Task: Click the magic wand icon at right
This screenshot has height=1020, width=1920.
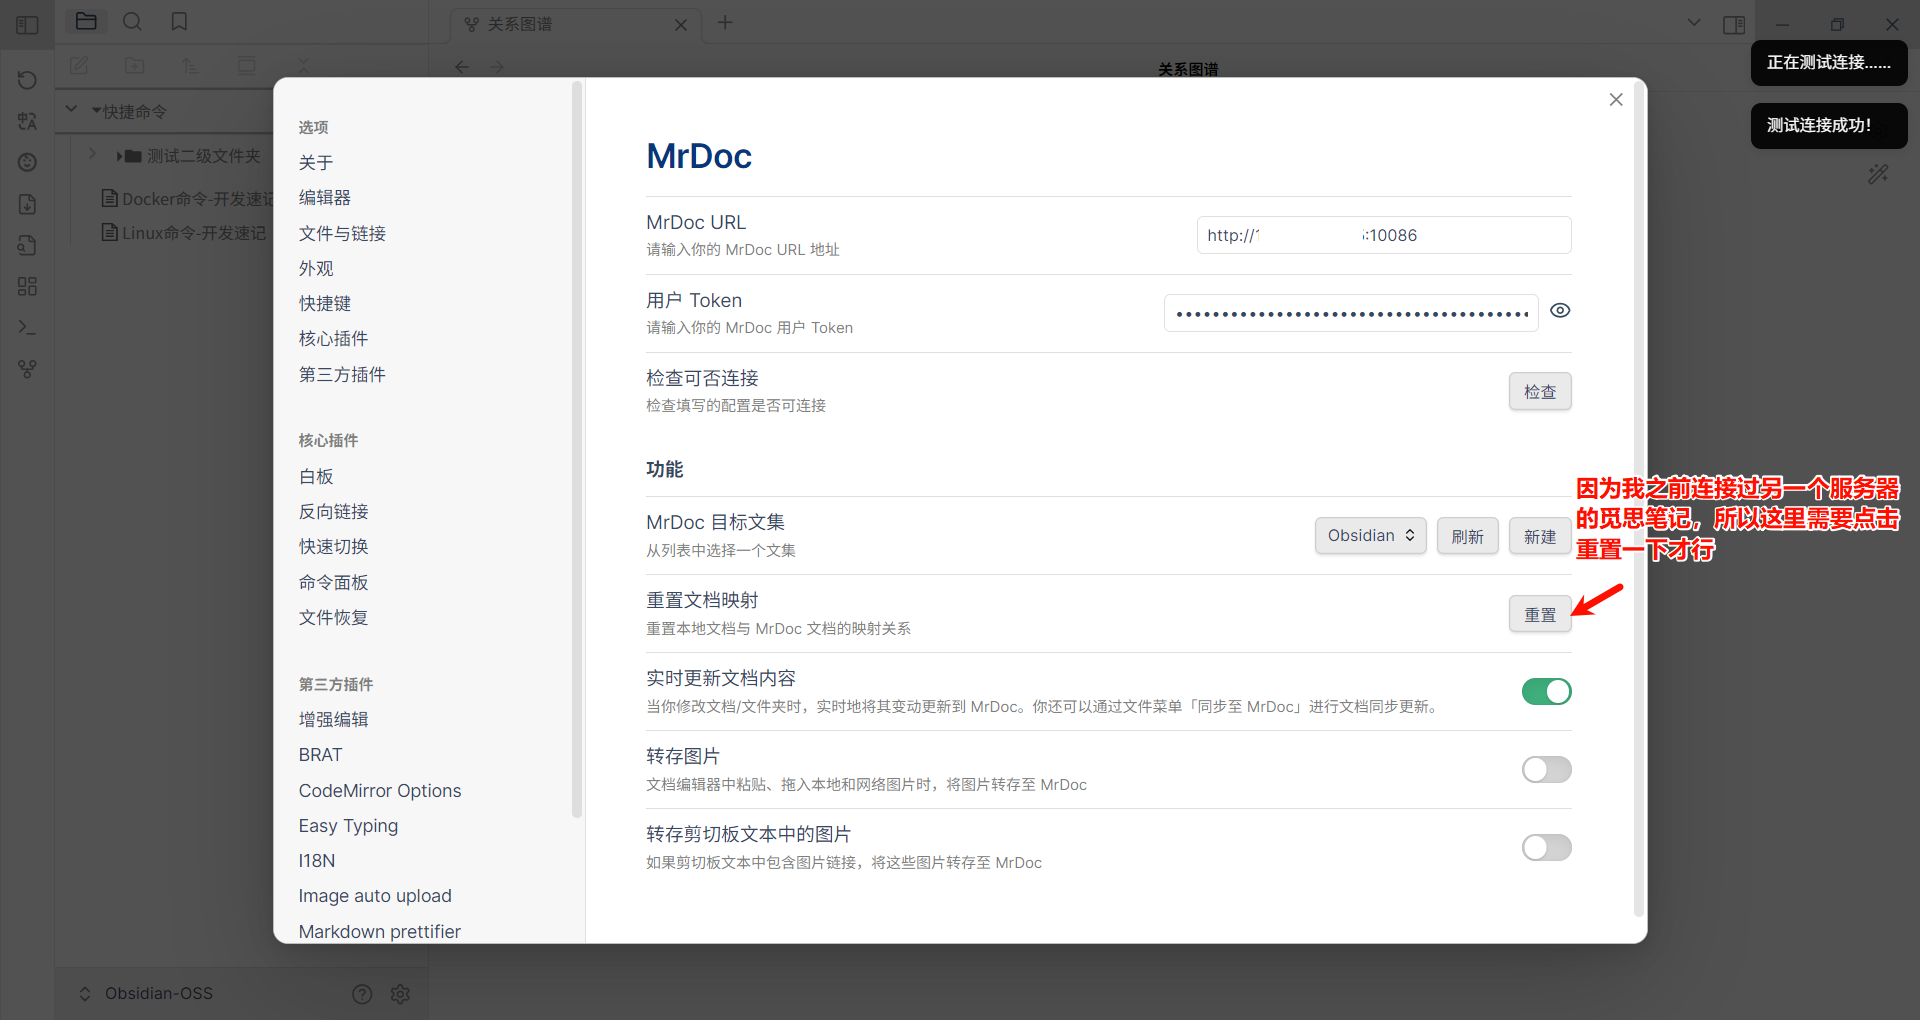Action: click(1878, 174)
